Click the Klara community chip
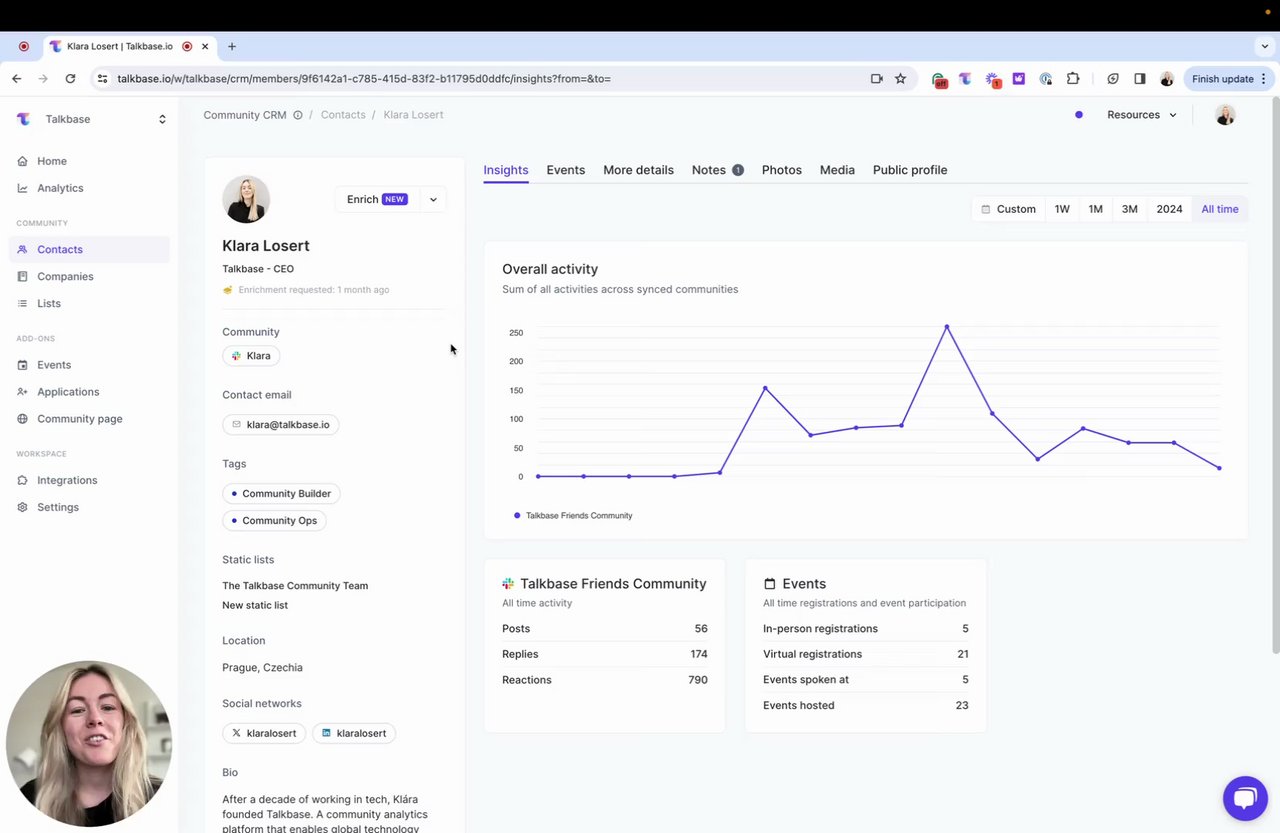 click(251, 356)
